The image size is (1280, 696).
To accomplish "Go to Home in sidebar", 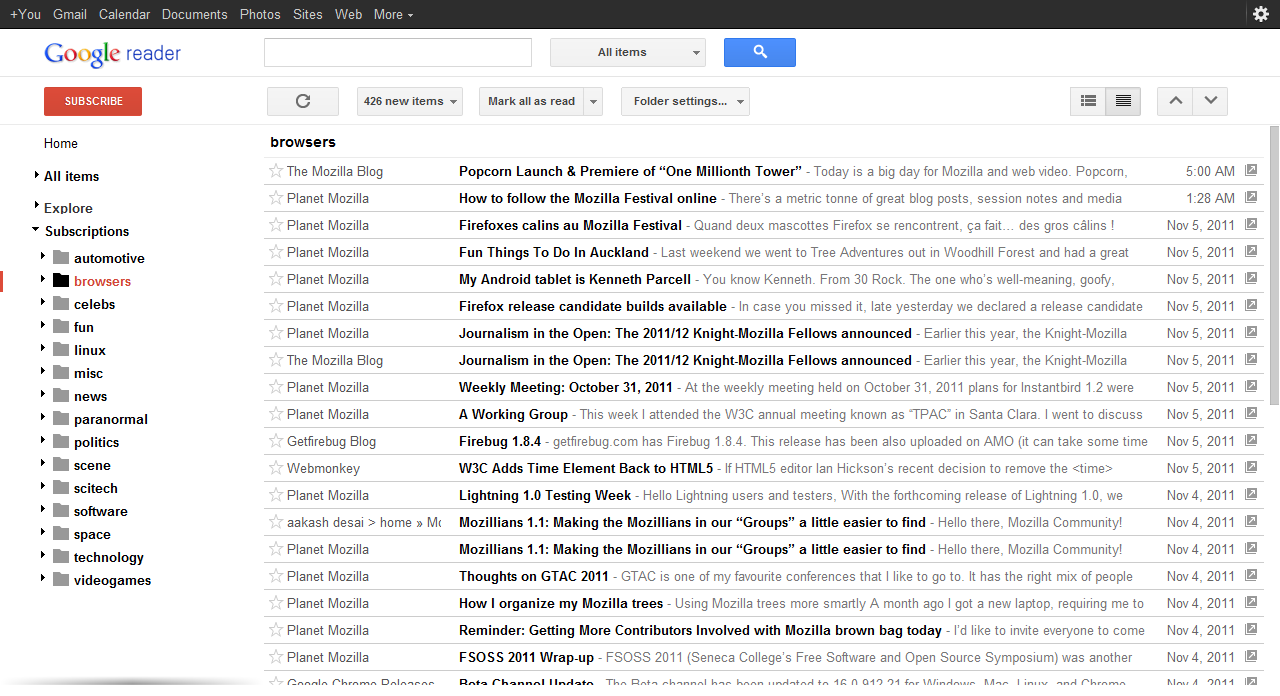I will [x=61, y=143].
